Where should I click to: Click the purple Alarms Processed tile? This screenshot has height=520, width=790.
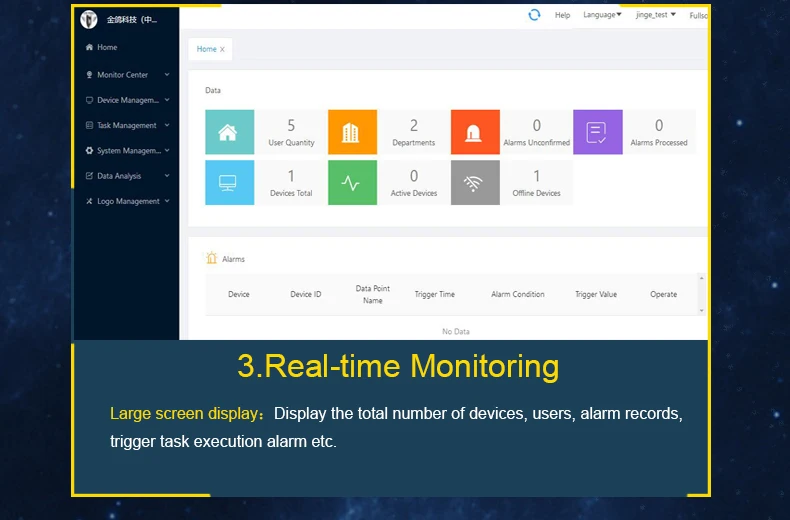(x=598, y=132)
